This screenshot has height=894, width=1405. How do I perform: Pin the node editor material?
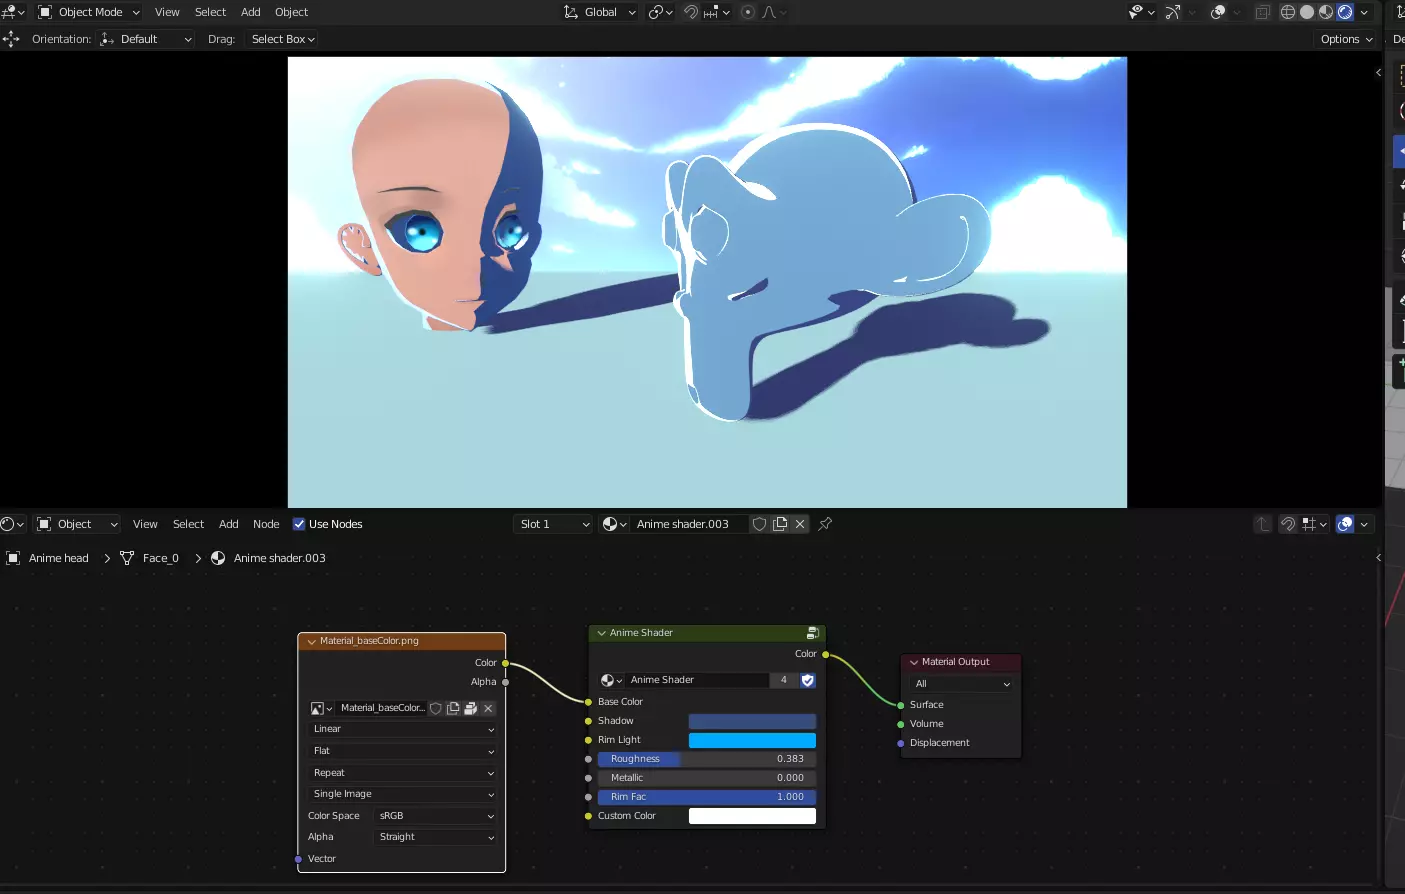[825, 524]
